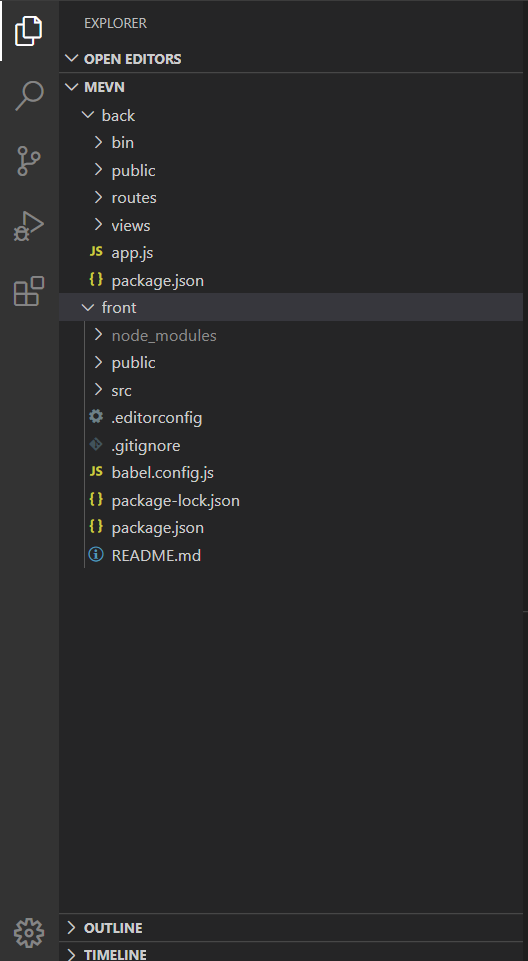Screen dimensions: 528x961
Task: Open the Explorer view in activity bar
Action: (x=29, y=31)
